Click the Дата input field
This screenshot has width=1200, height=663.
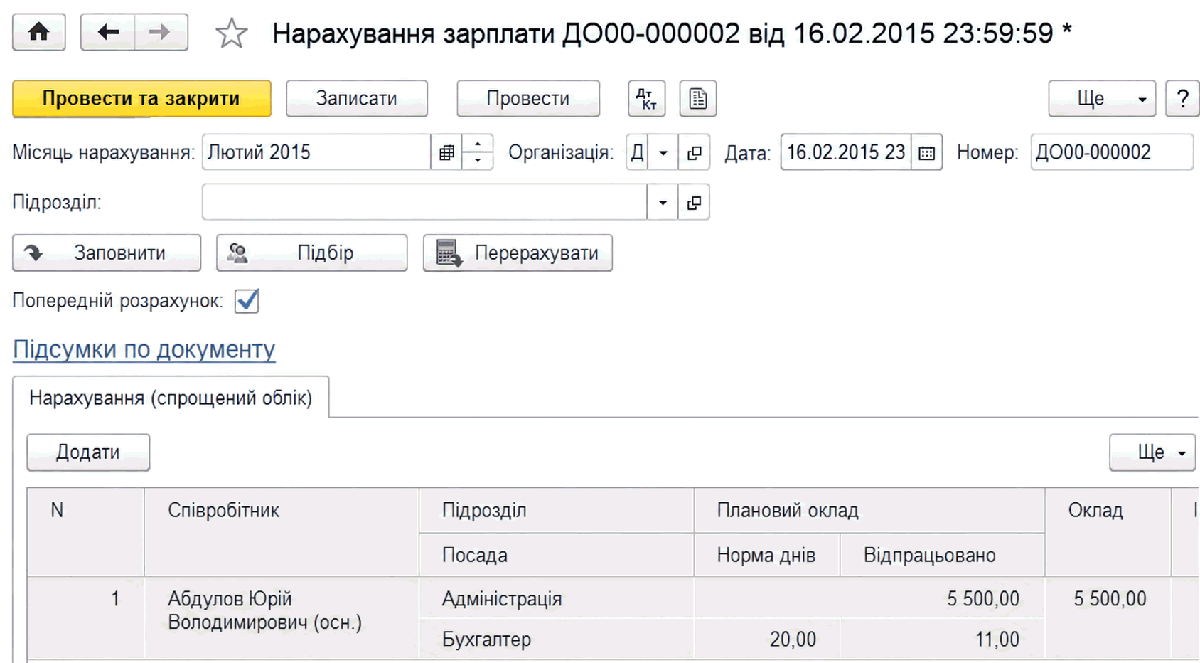click(x=845, y=153)
